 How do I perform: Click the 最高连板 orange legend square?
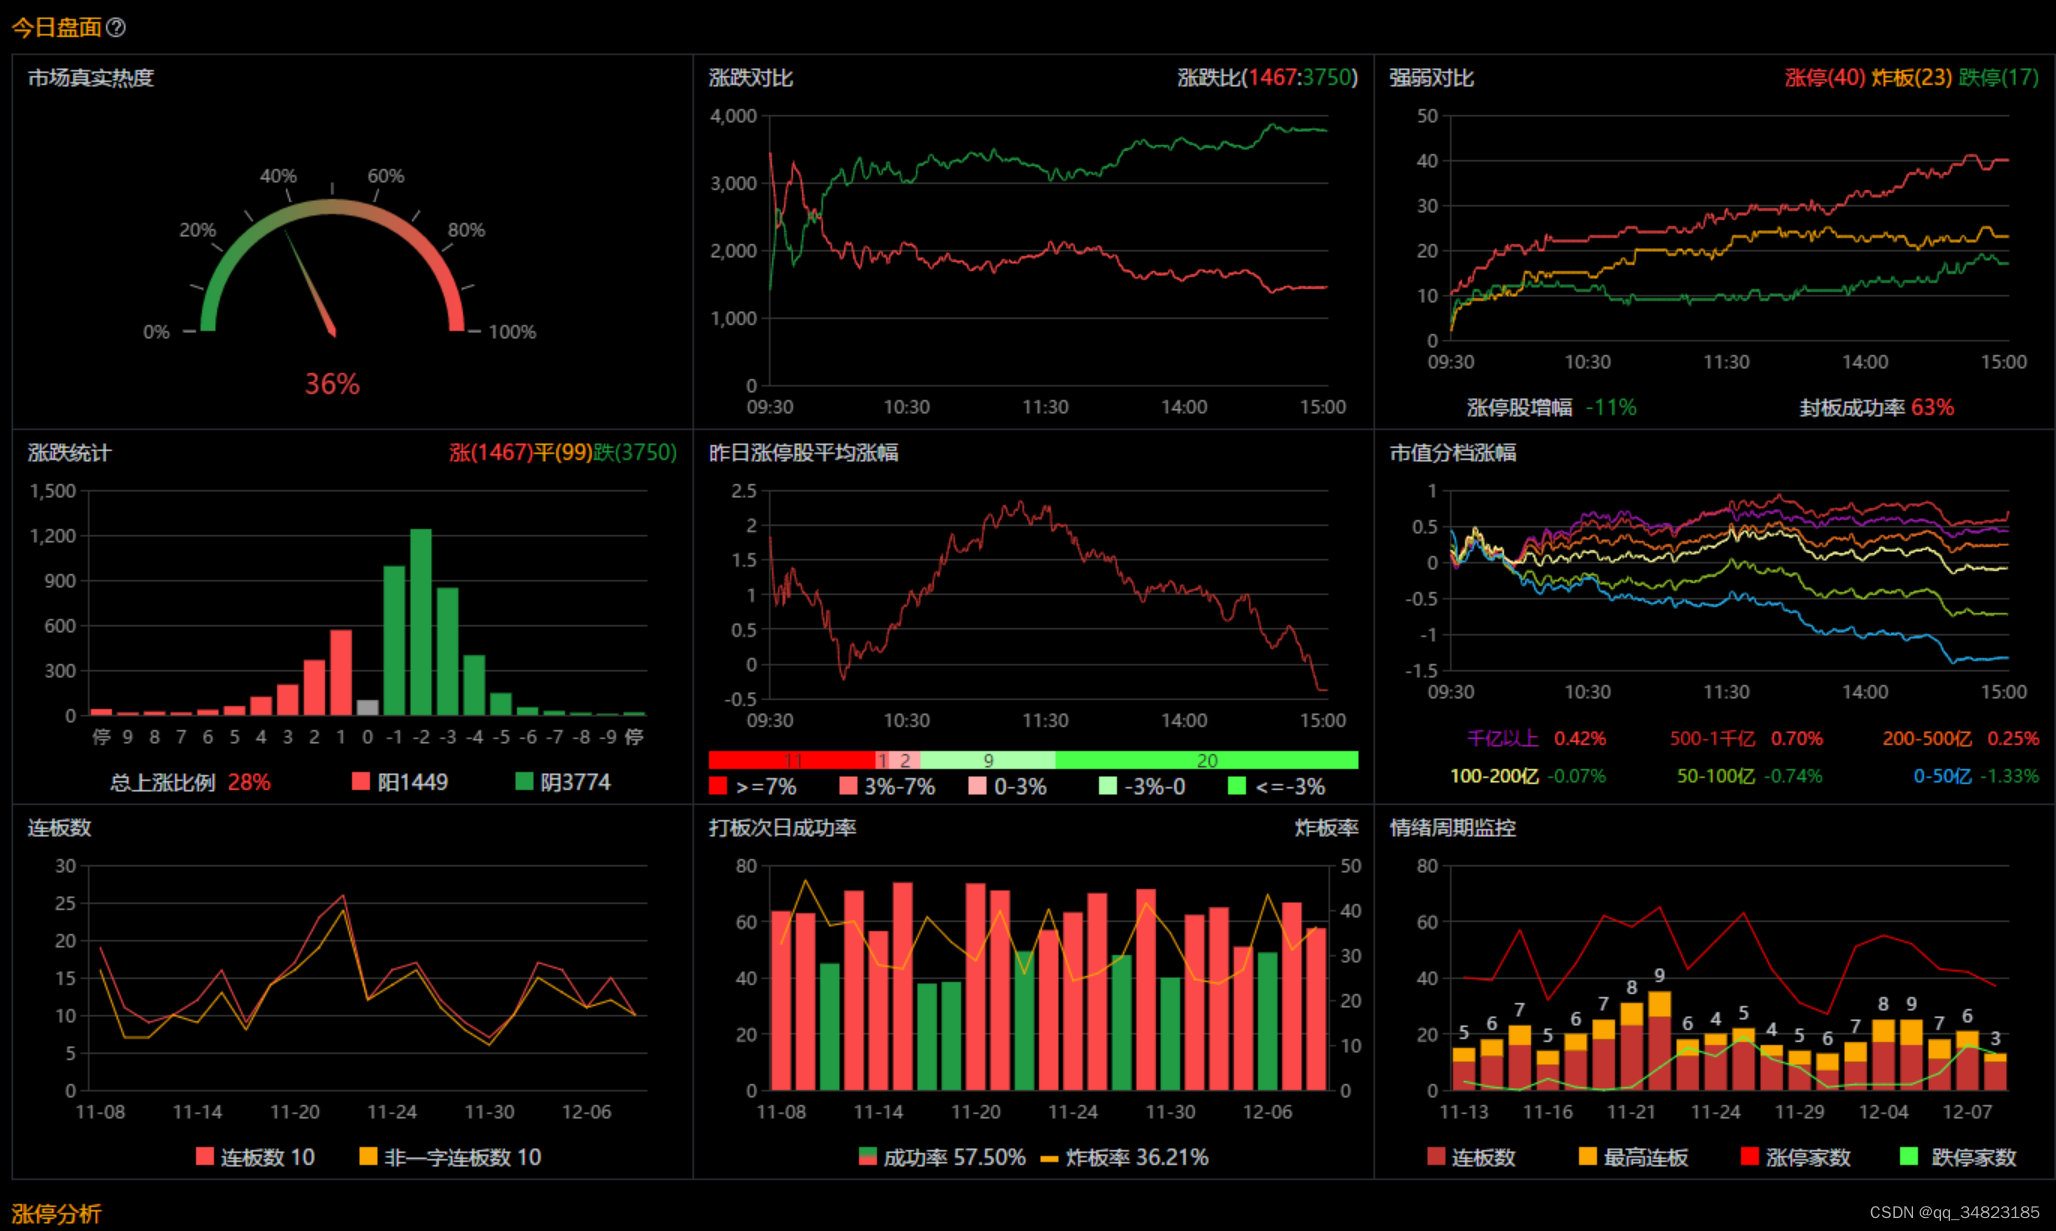point(1587,1156)
